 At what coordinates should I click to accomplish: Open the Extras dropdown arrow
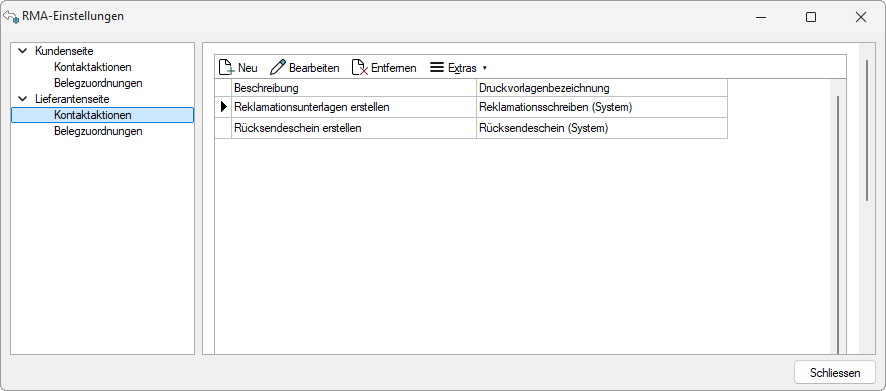click(485, 68)
